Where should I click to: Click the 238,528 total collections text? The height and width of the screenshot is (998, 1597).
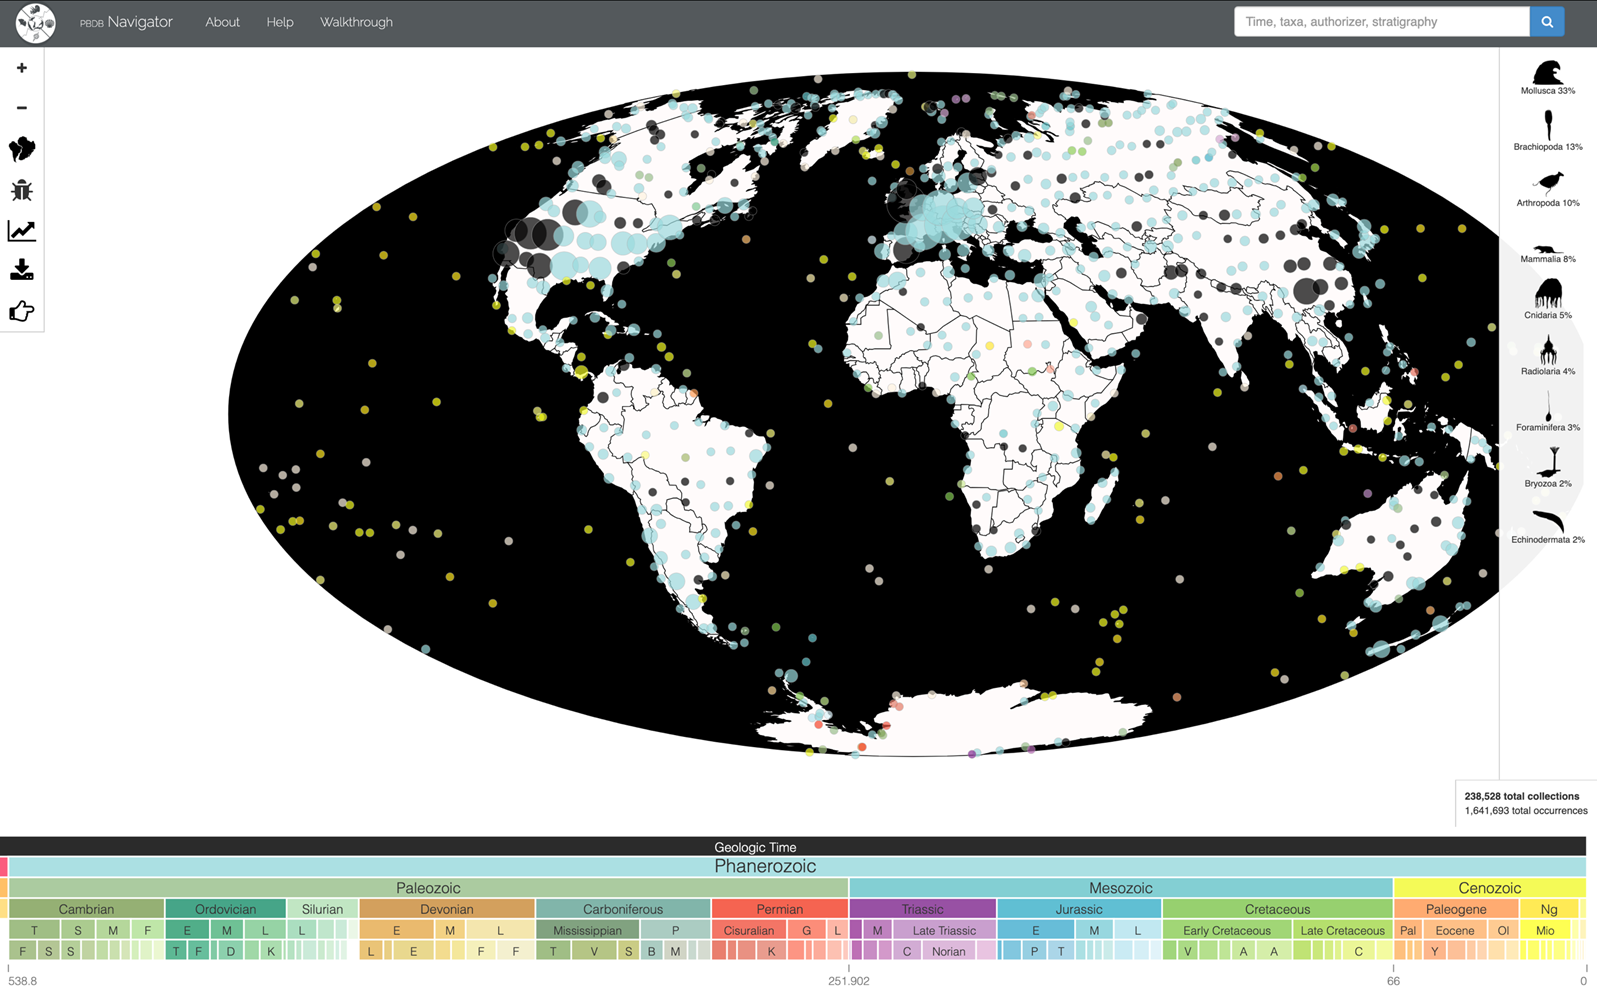[1522, 796]
